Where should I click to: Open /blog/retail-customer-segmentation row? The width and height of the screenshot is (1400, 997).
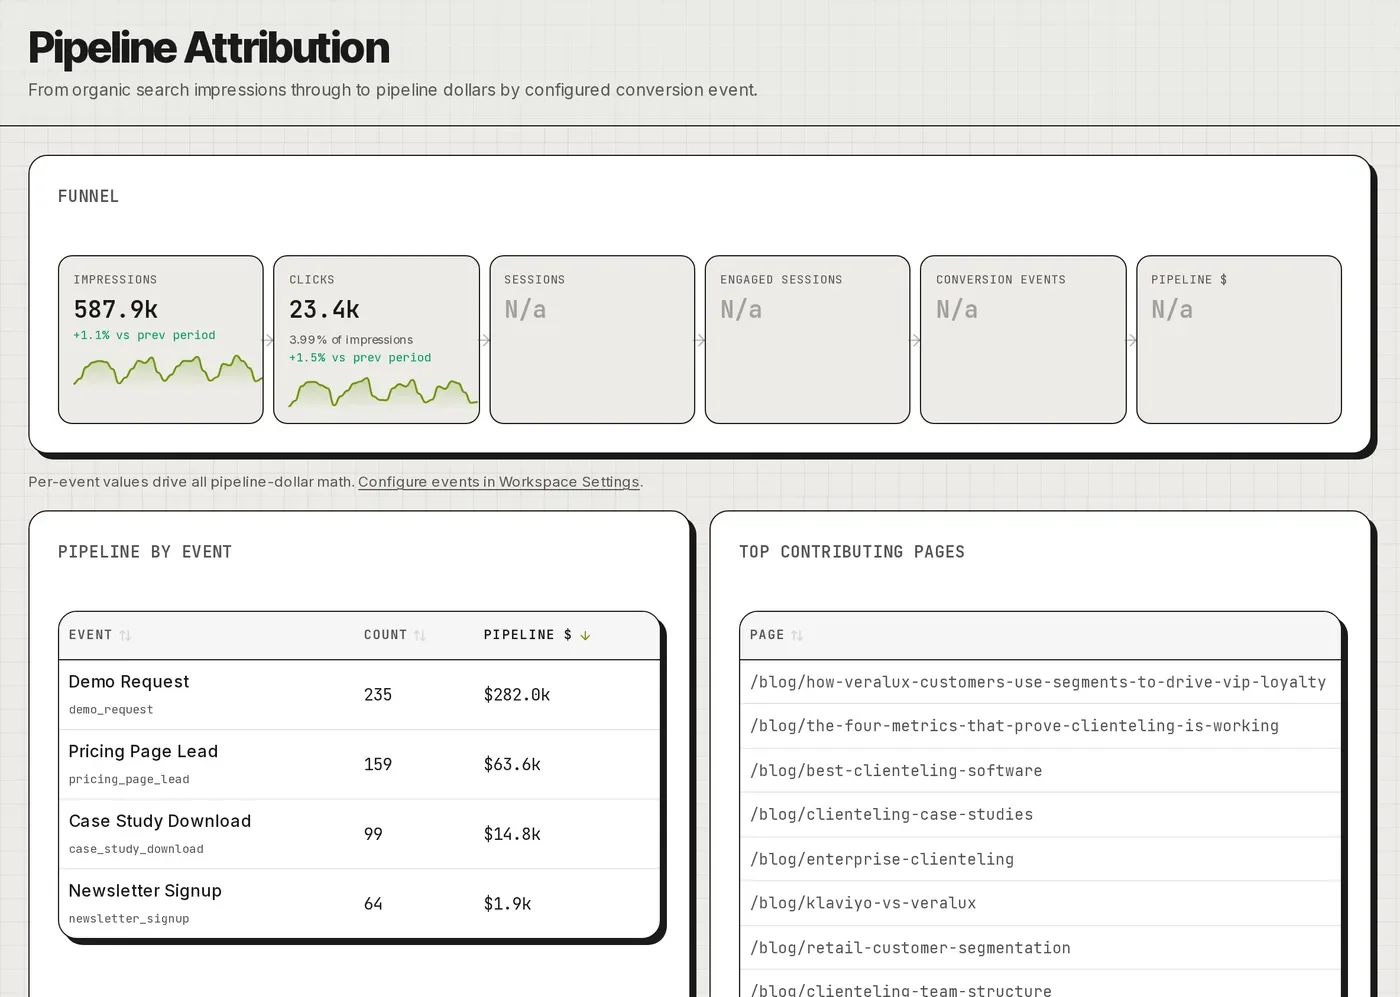point(1040,948)
